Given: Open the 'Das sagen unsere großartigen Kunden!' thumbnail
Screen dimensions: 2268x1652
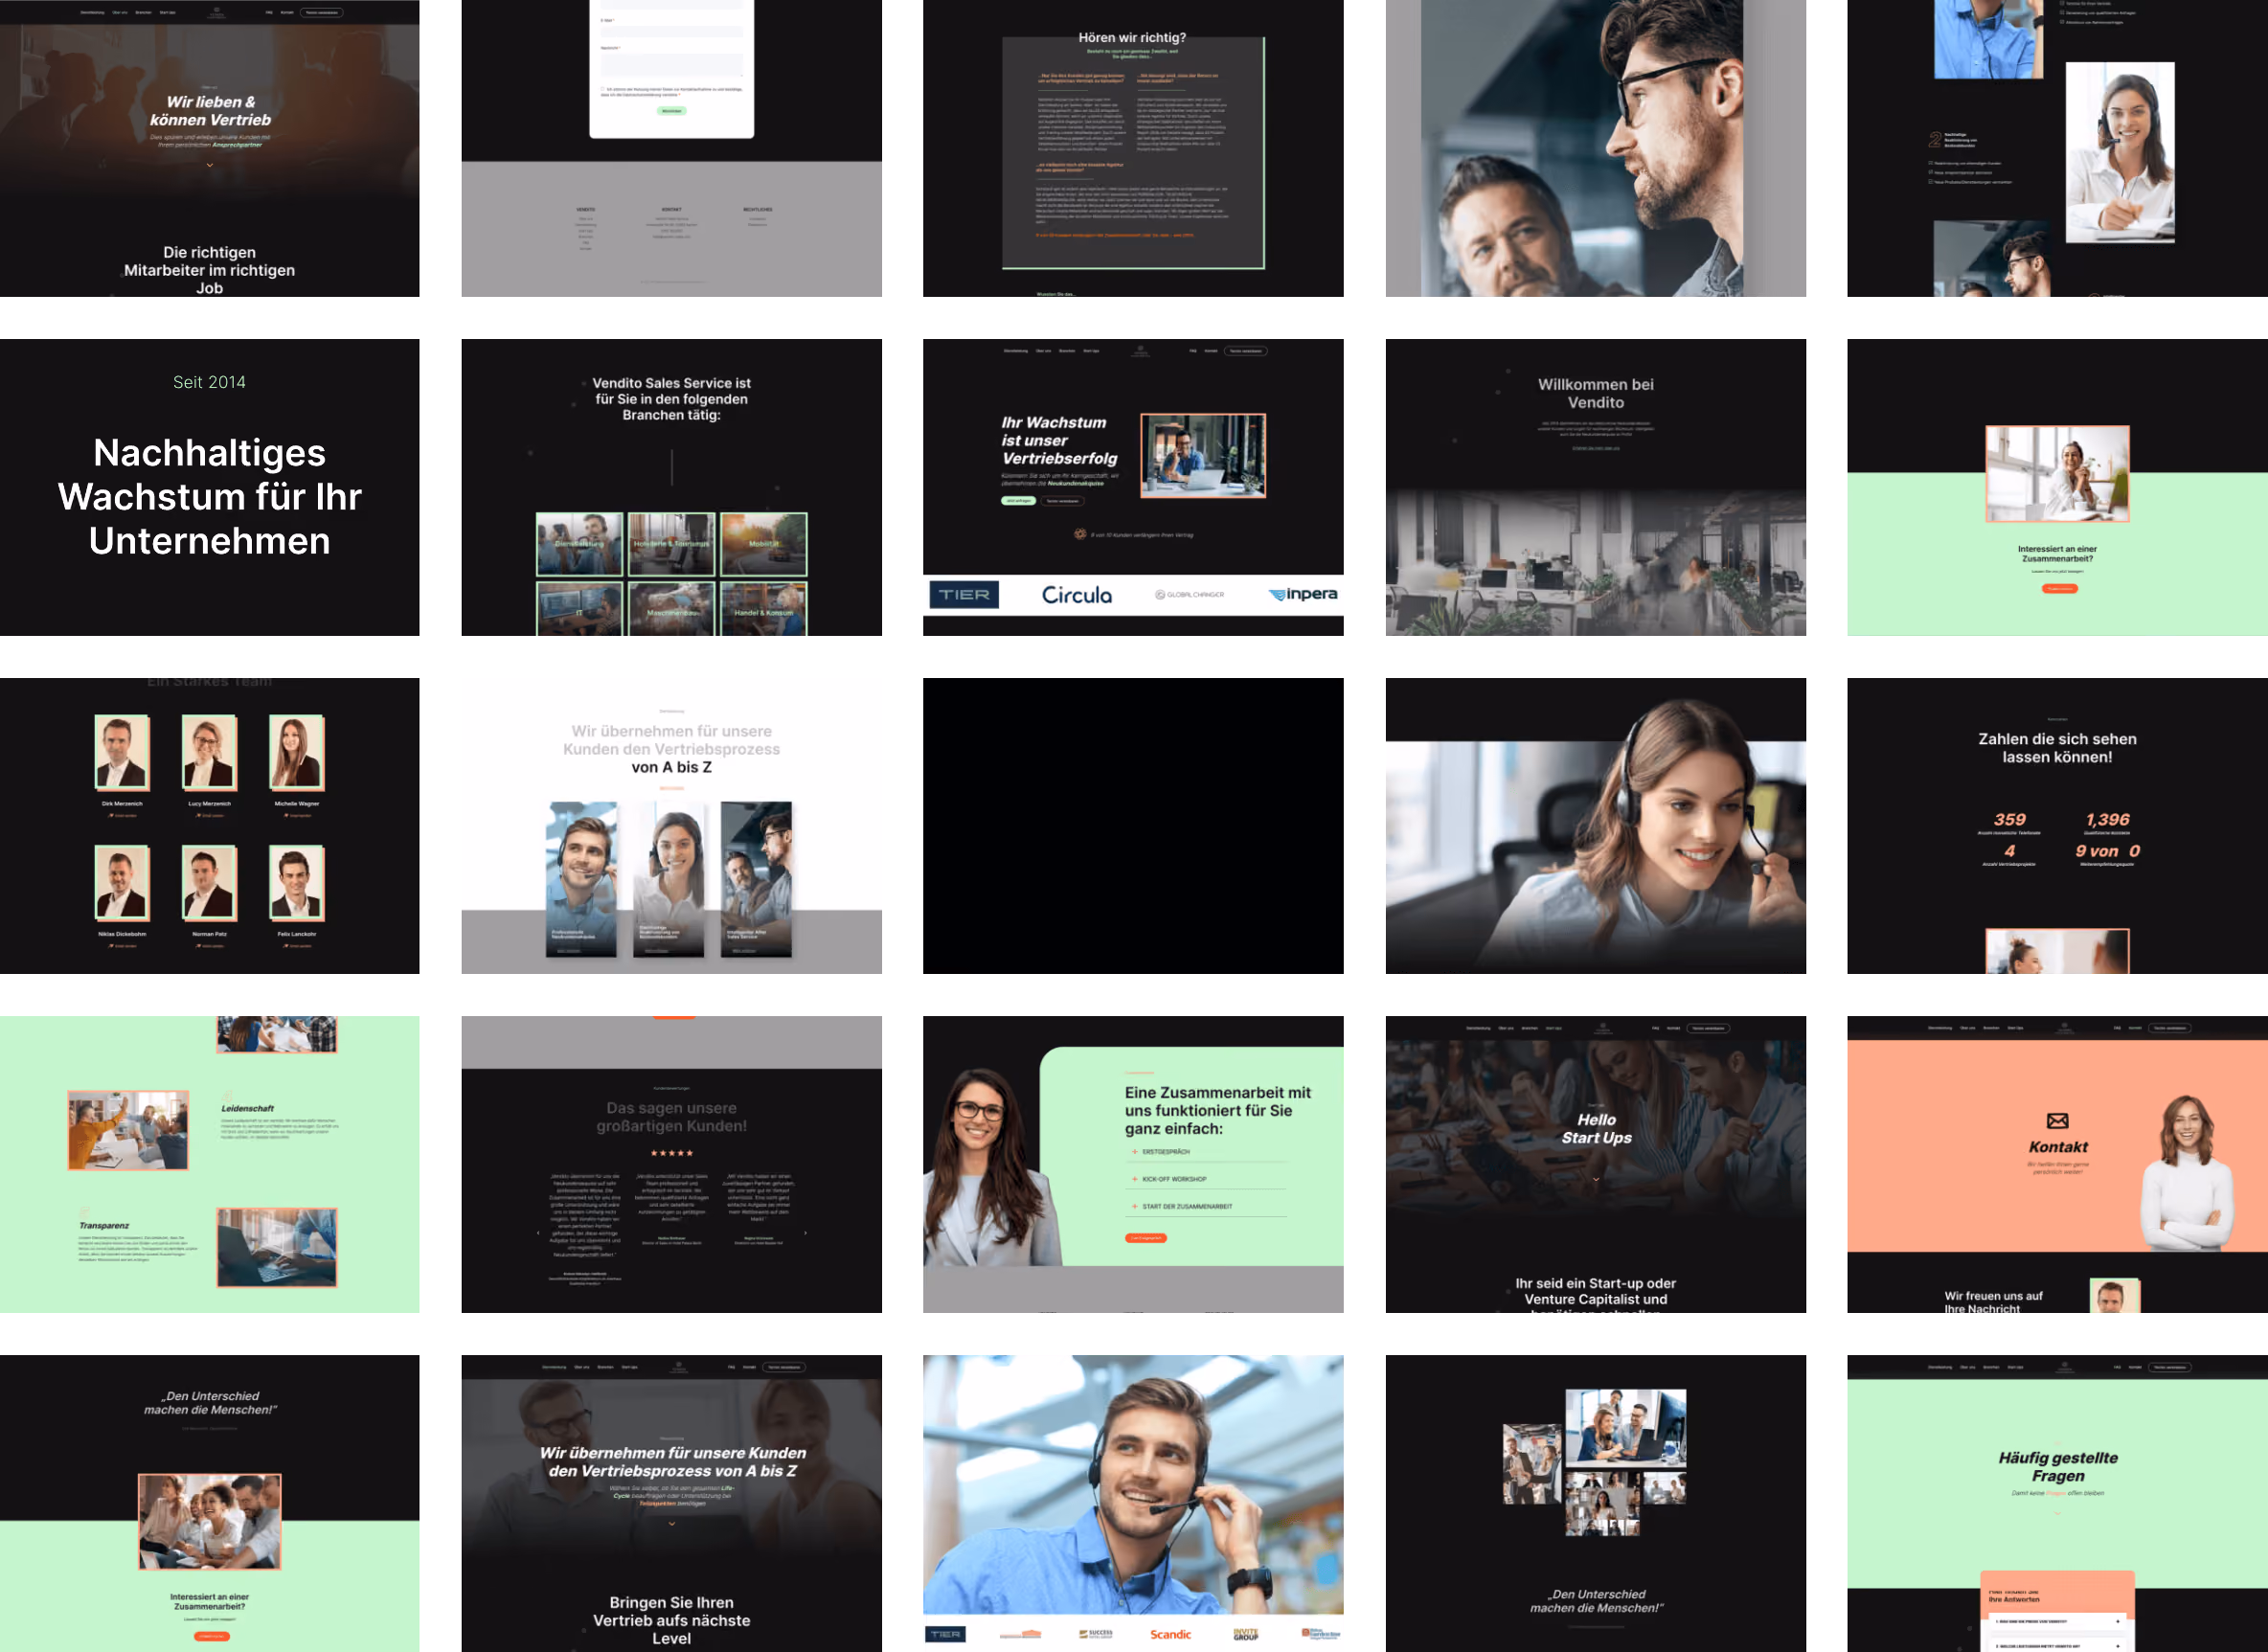Looking at the screenshot, I should 671,1164.
